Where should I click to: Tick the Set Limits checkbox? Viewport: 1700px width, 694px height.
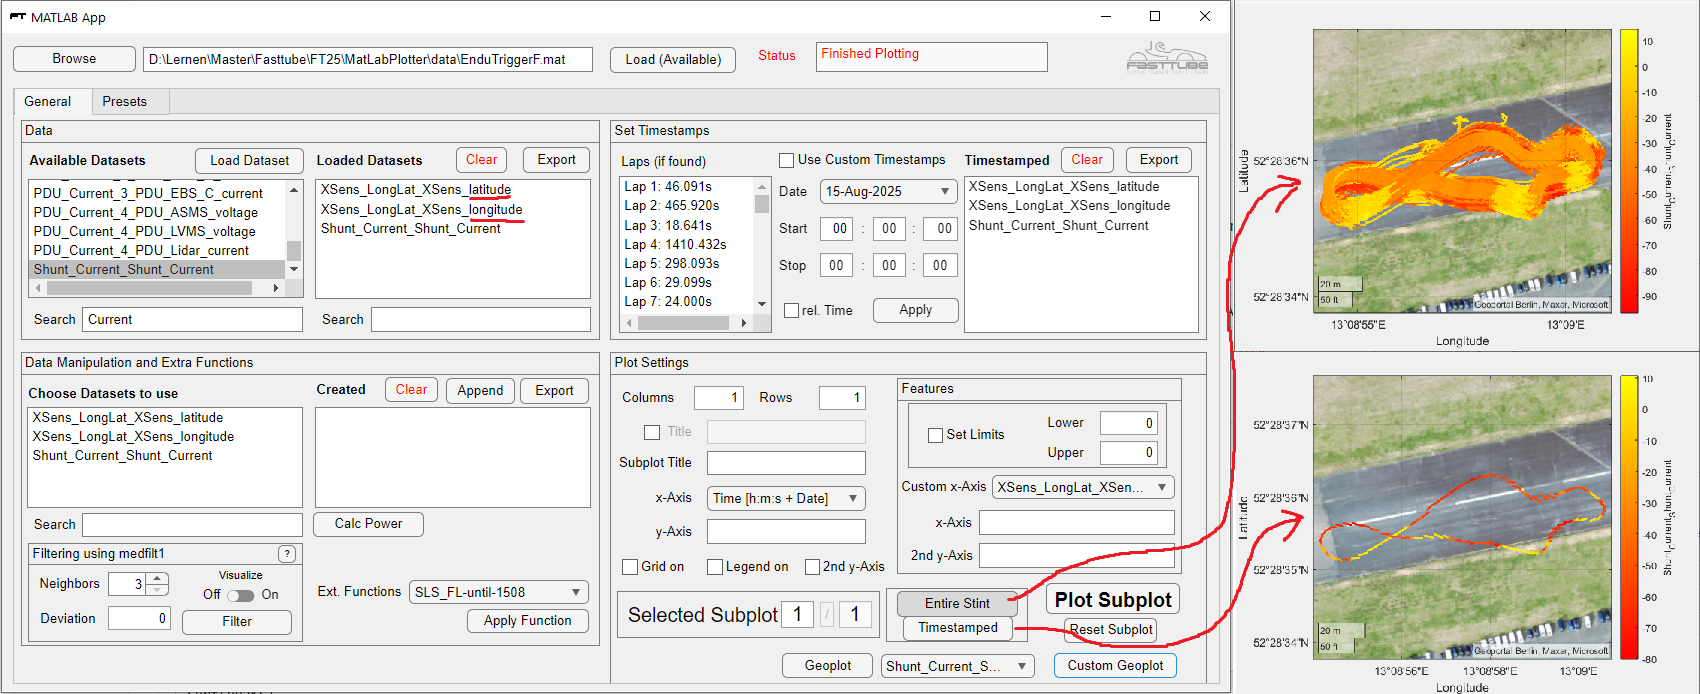[935, 435]
